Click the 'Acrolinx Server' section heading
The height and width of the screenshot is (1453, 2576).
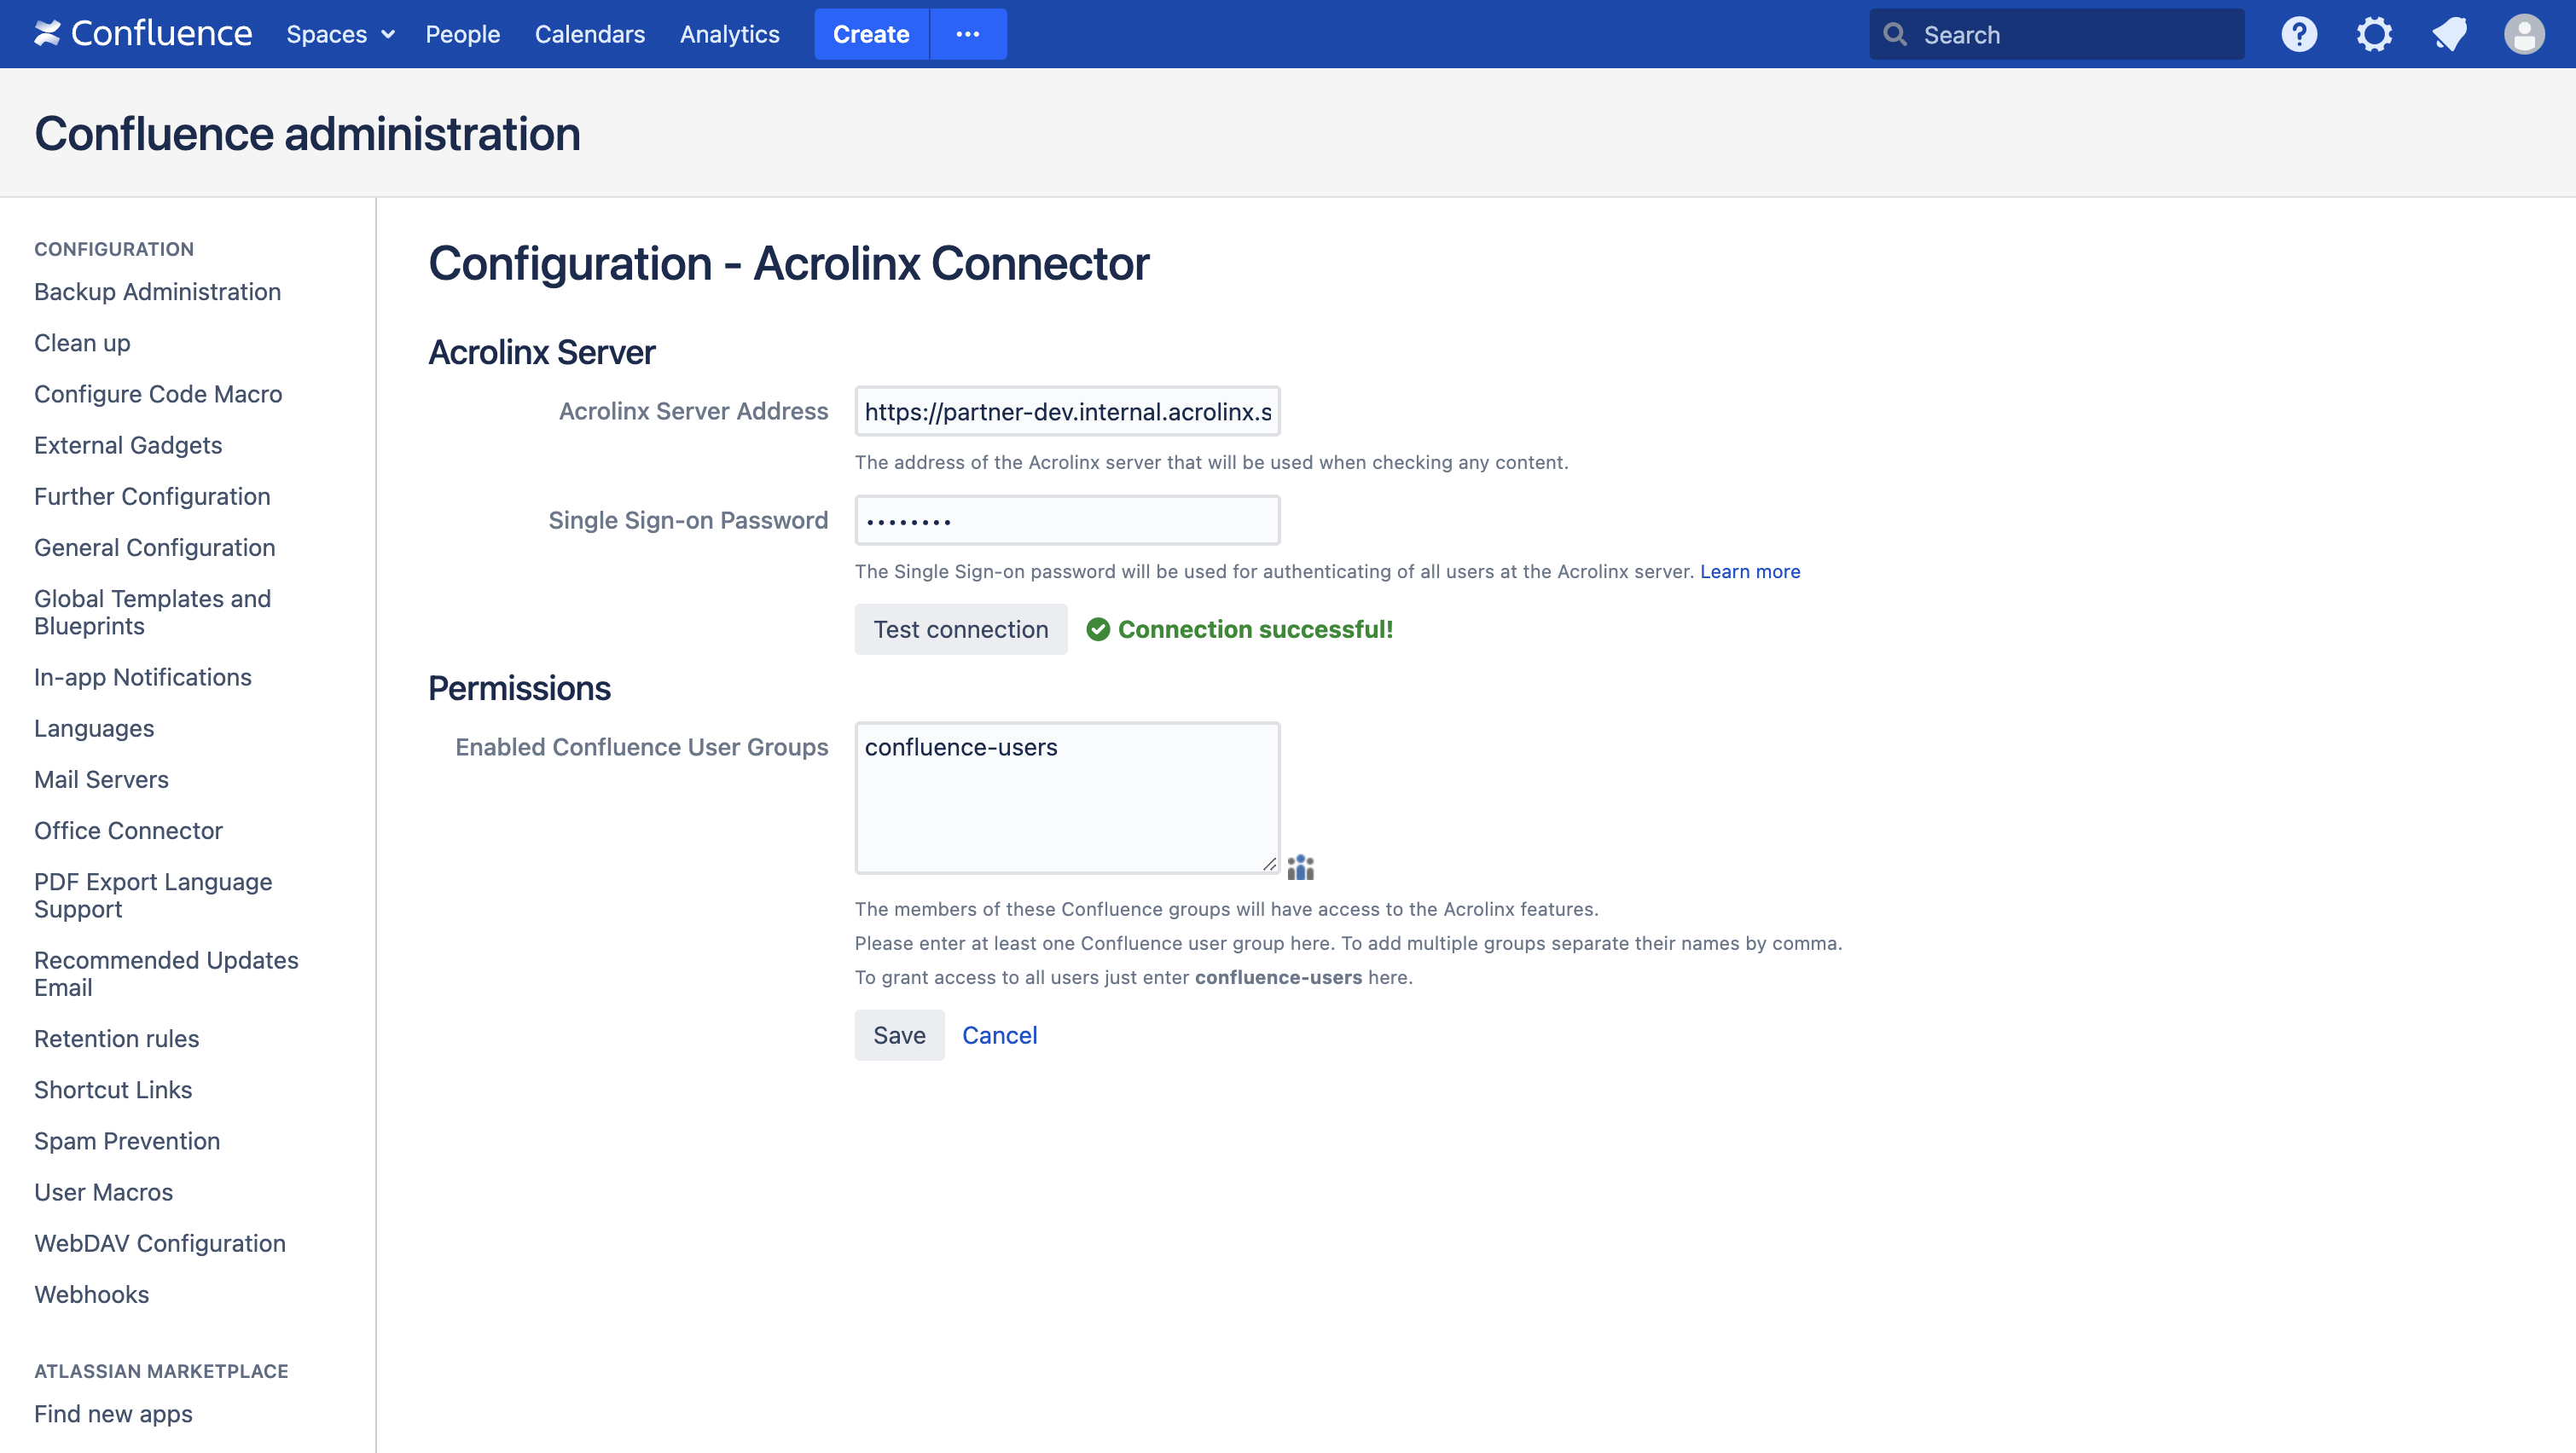point(541,352)
